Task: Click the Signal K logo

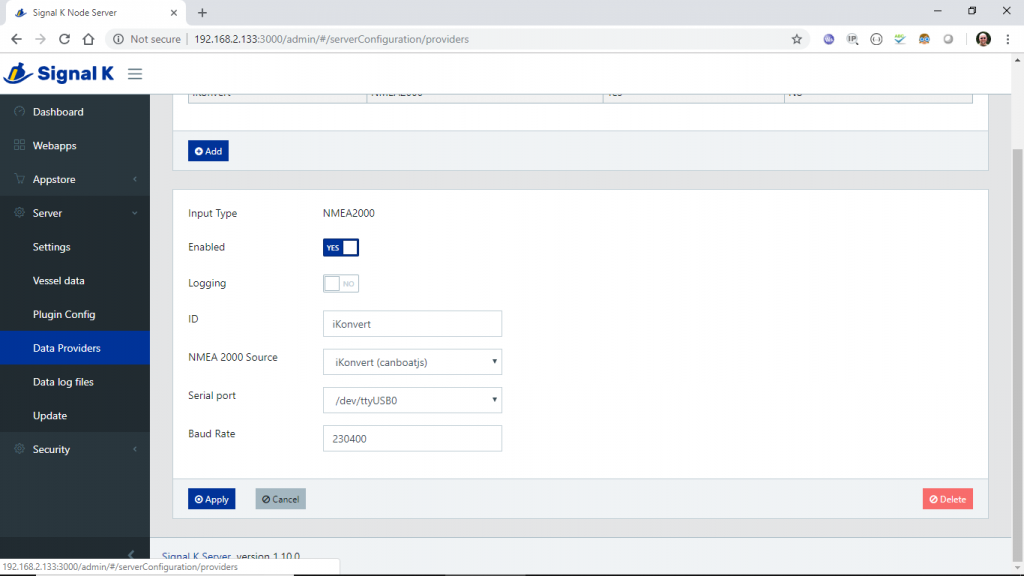Action: click(60, 74)
